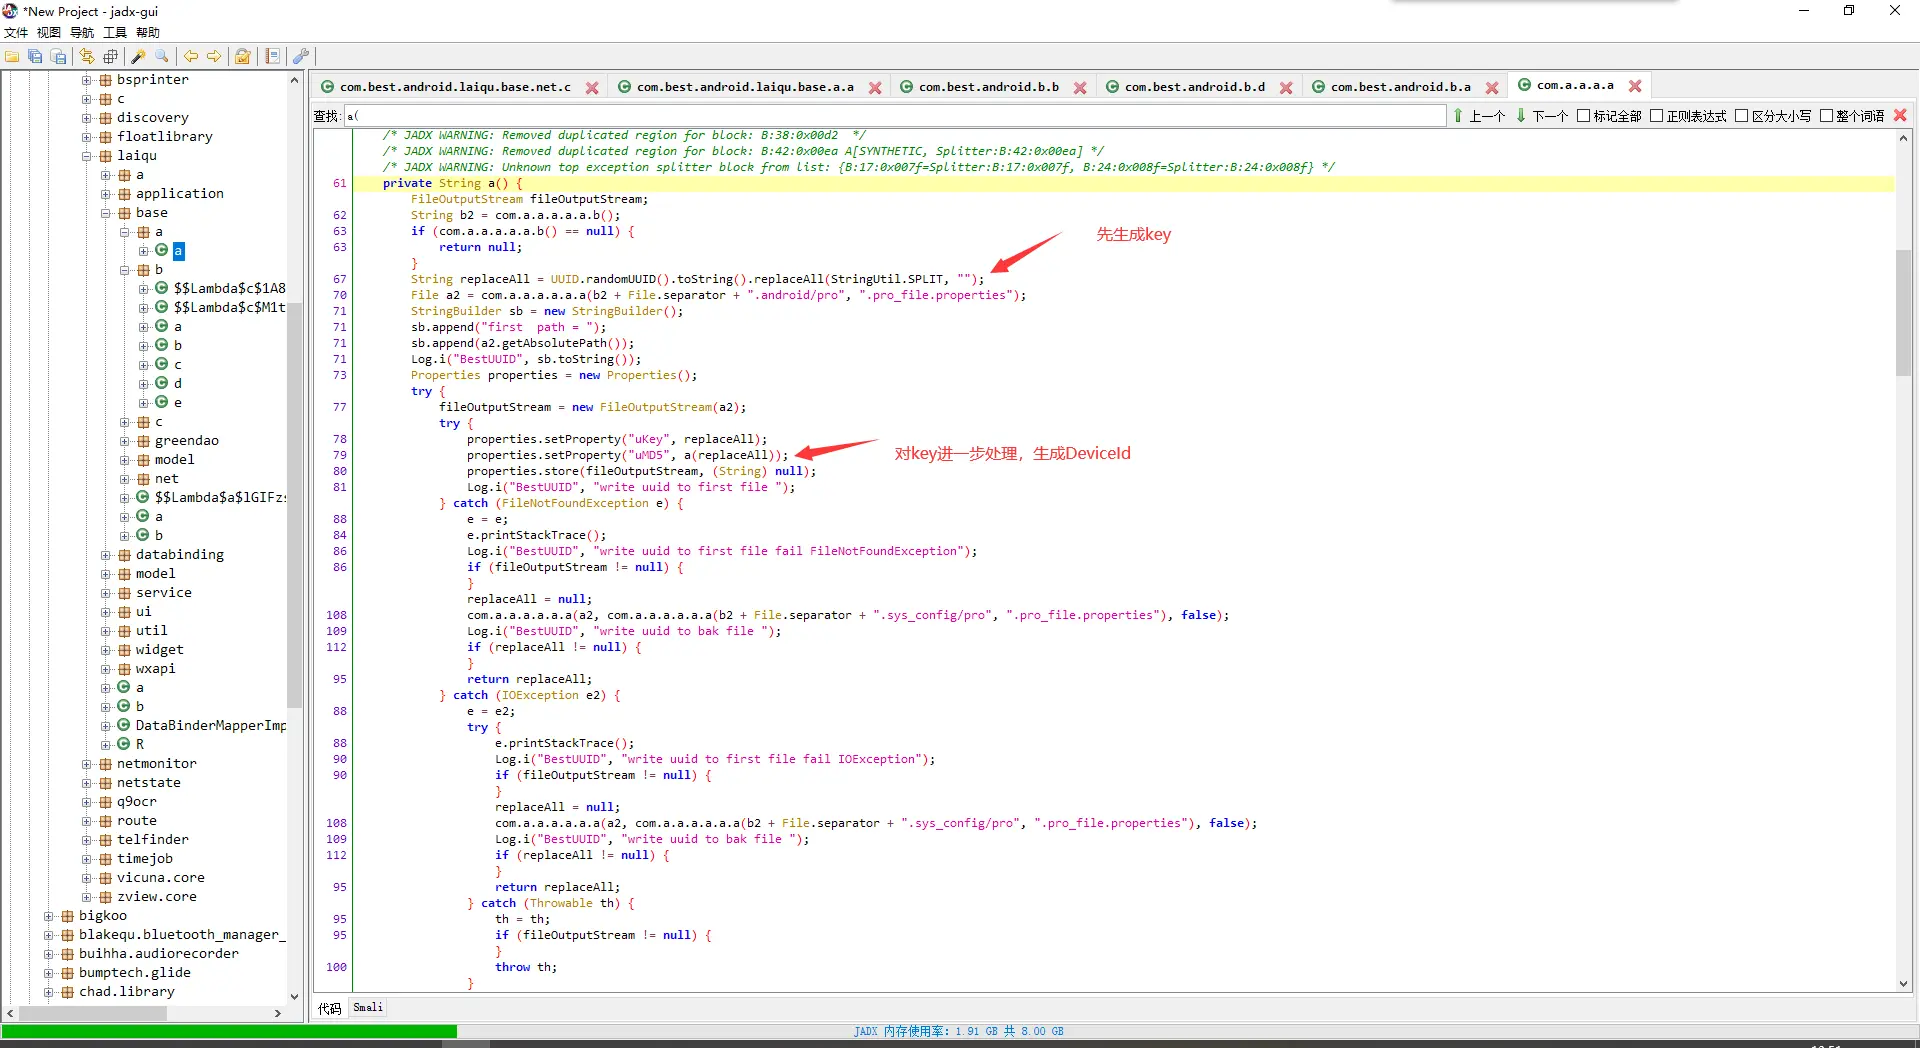Click the green memory usage progress bar

pyautogui.click(x=229, y=1031)
